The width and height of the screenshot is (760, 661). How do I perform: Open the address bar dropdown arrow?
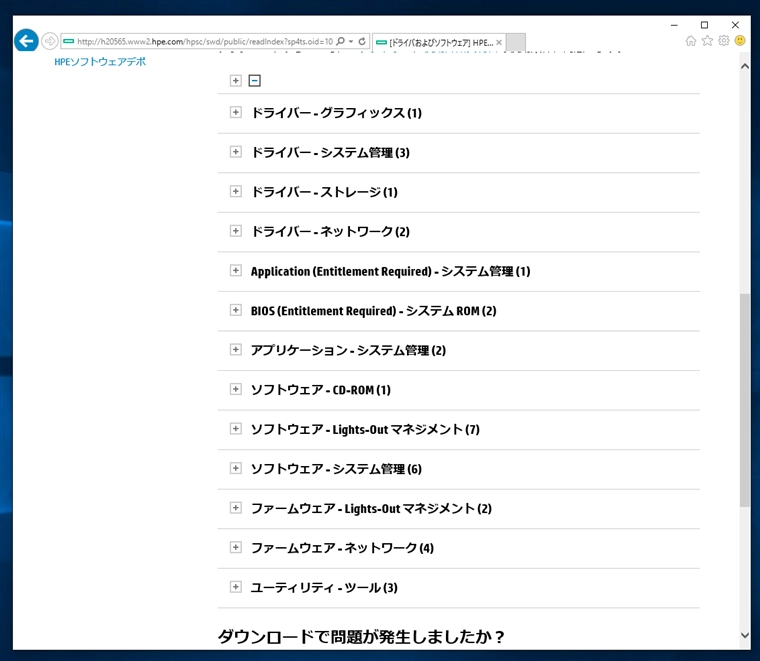[351, 41]
